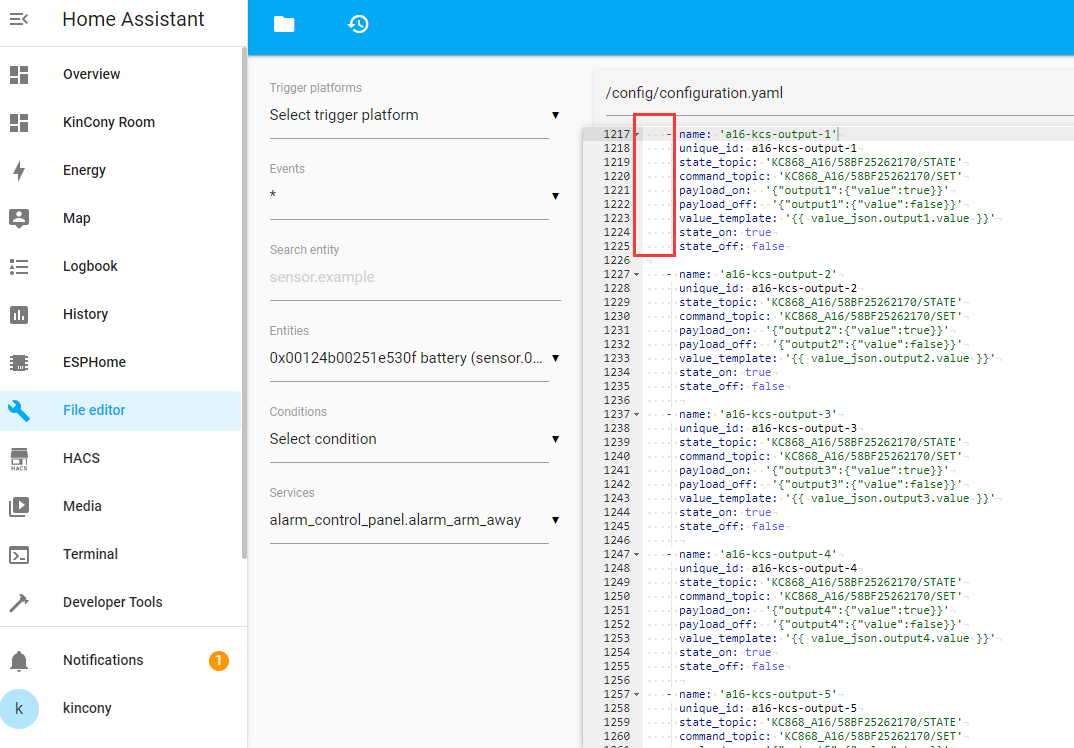Screen dimensions: 1074x748
Task: Click the HACS store icon
Action: coord(19,458)
